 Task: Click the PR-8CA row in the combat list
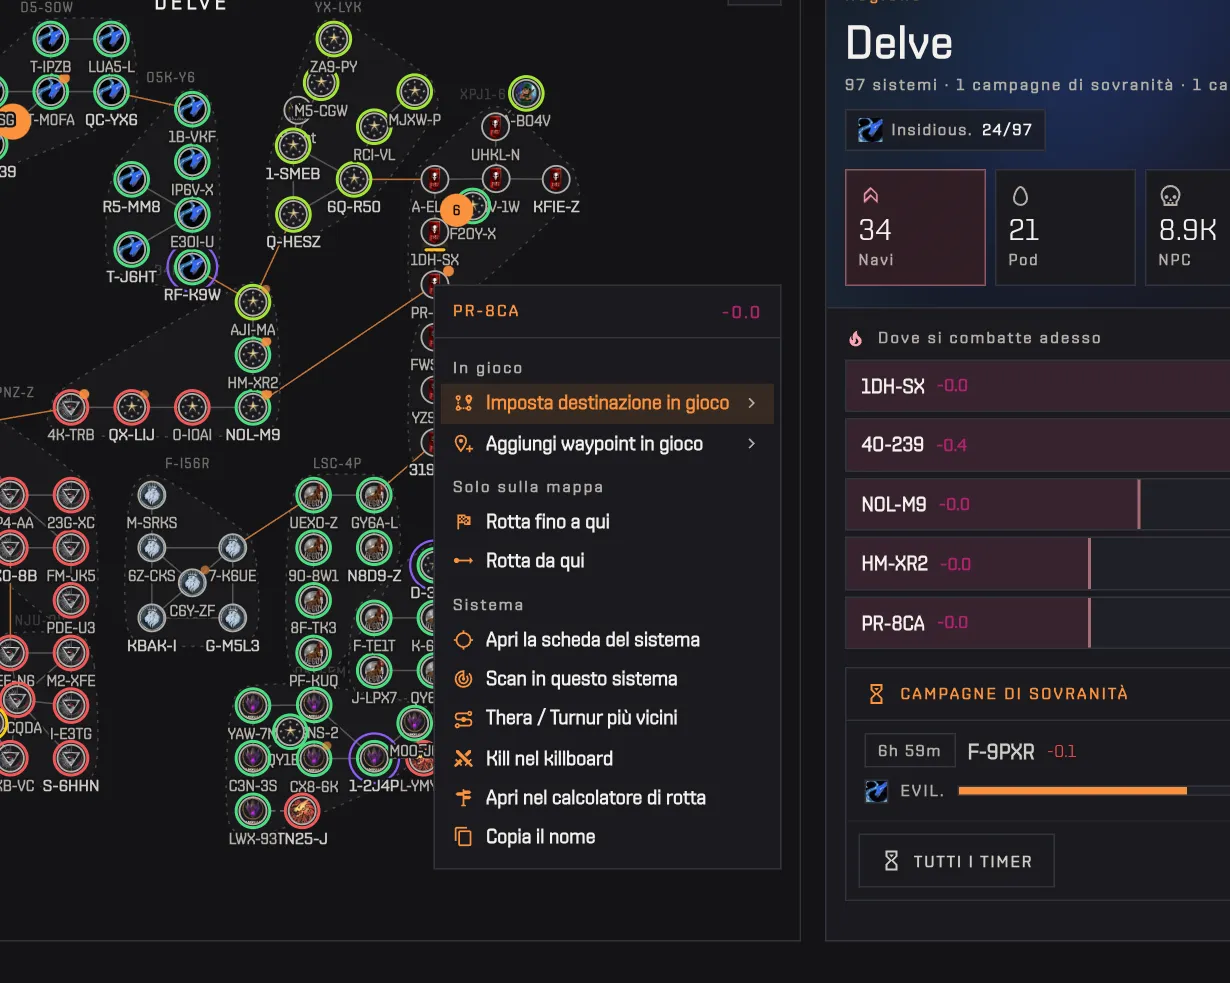(x=1038, y=623)
